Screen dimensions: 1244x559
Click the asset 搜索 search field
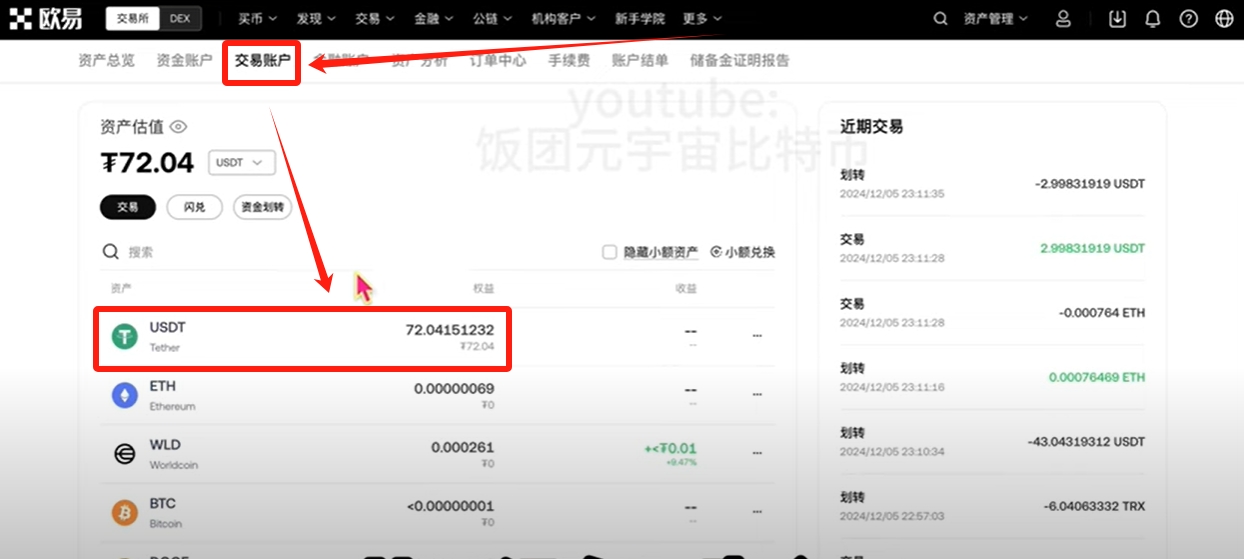click(x=340, y=252)
